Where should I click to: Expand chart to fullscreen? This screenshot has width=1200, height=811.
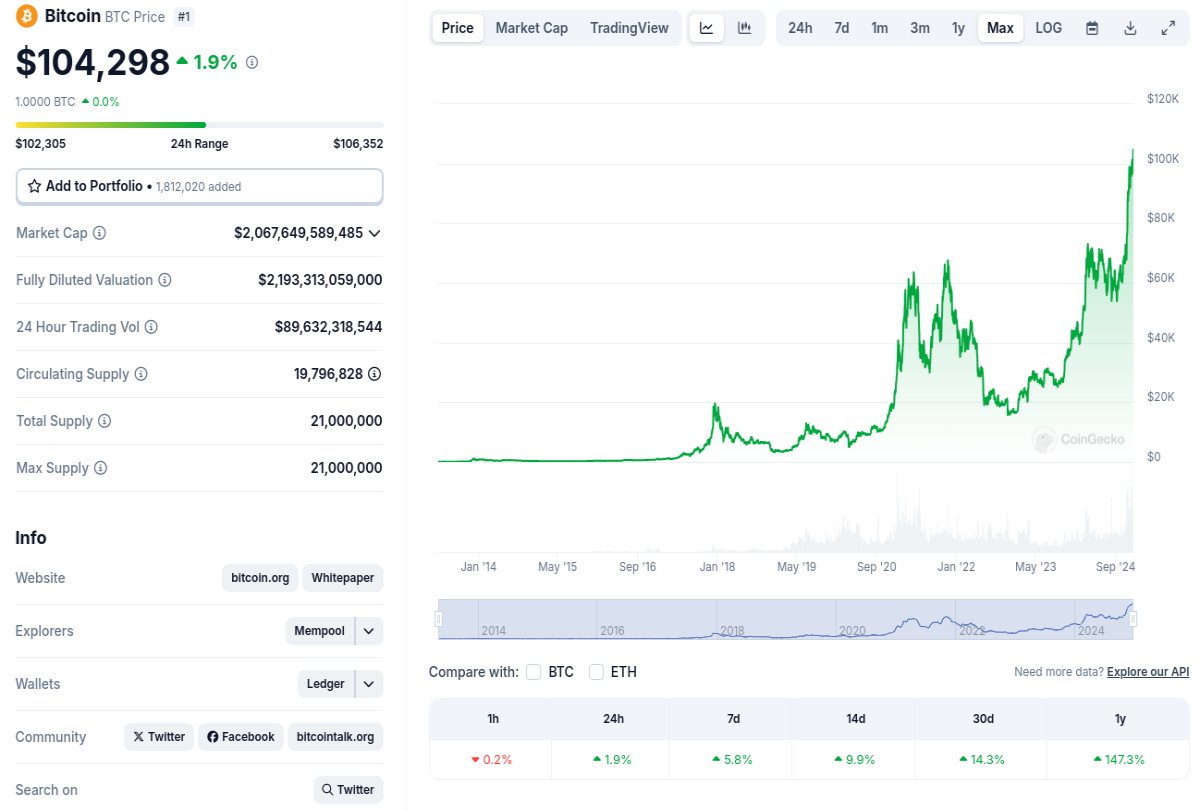[x=1168, y=28]
